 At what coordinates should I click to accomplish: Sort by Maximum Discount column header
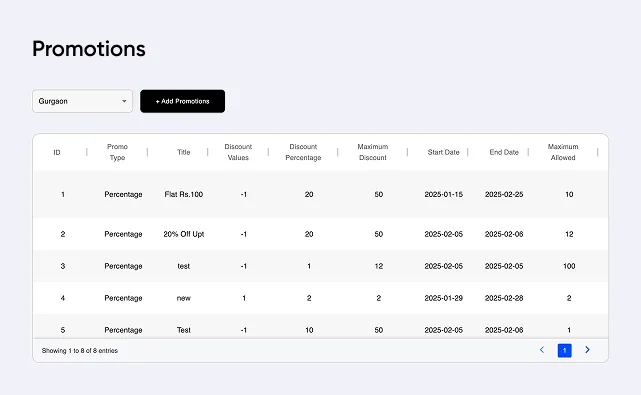[x=373, y=152]
